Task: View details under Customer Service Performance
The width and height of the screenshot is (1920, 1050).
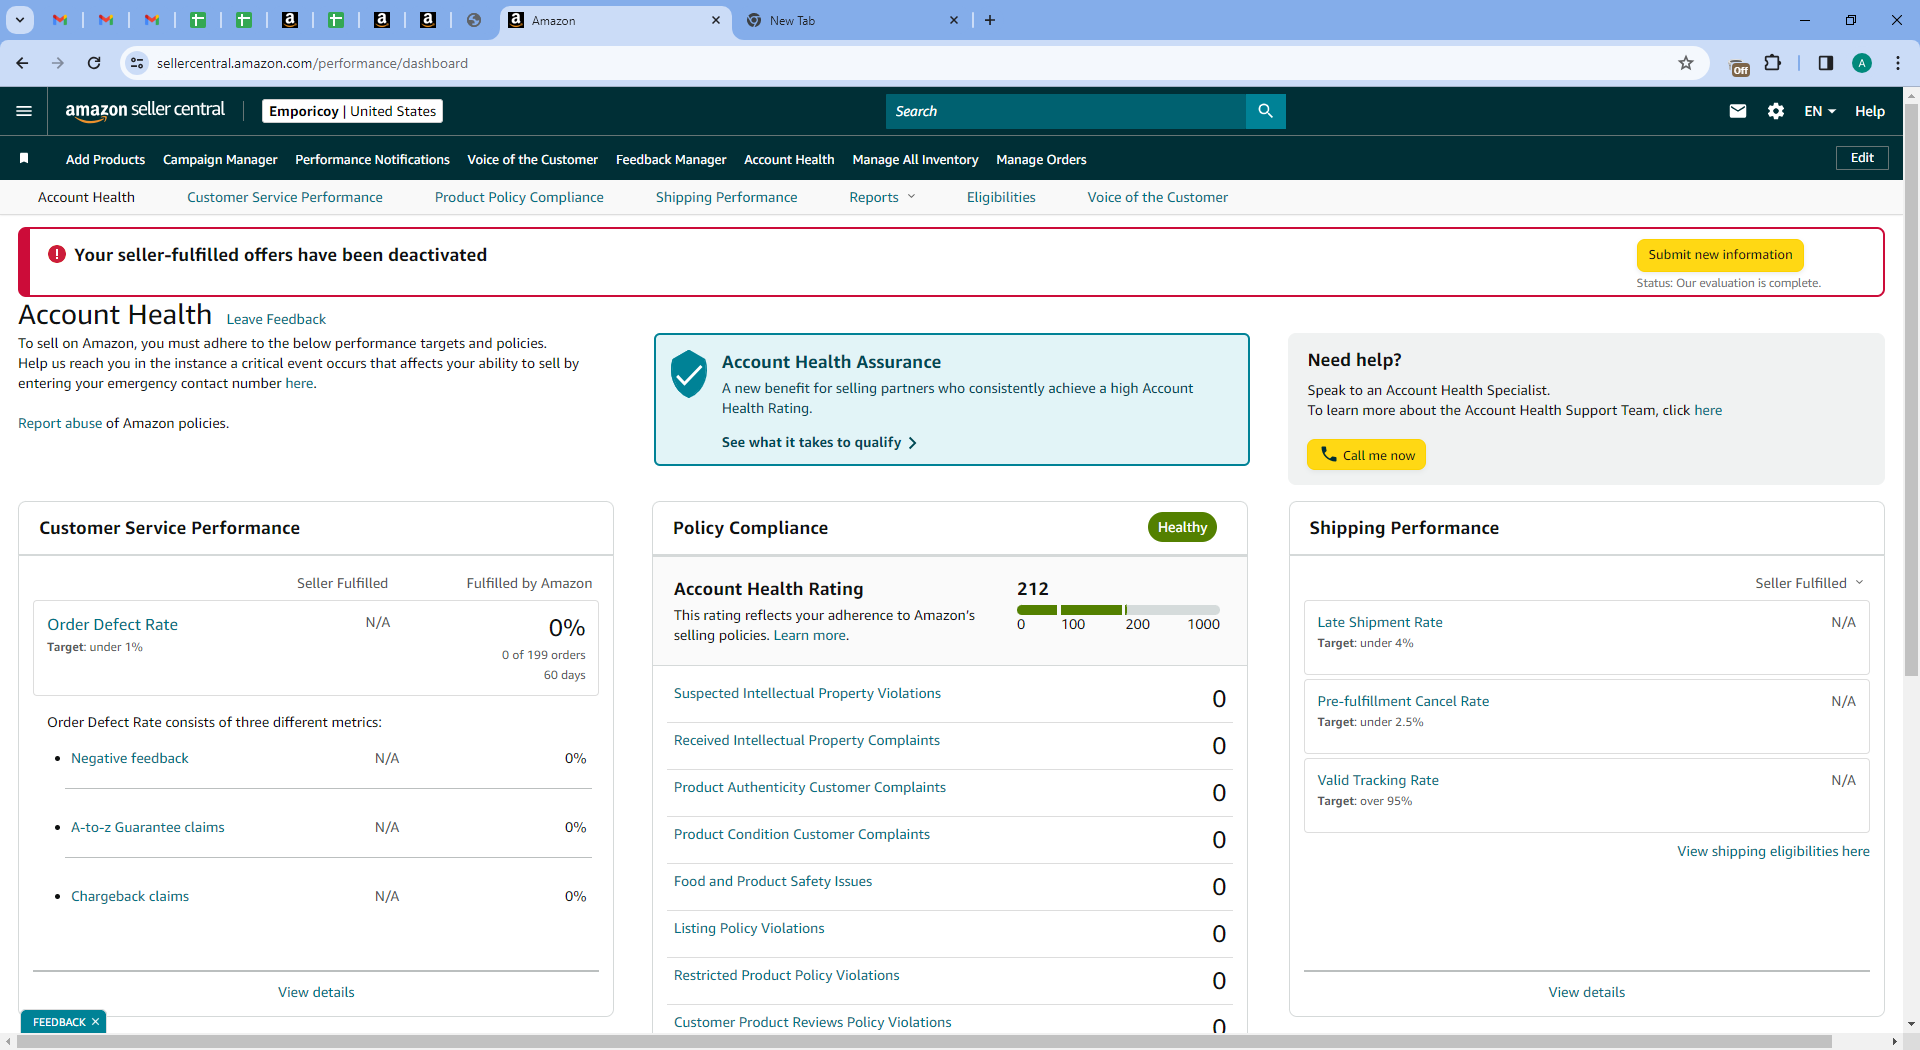Action: [316, 992]
